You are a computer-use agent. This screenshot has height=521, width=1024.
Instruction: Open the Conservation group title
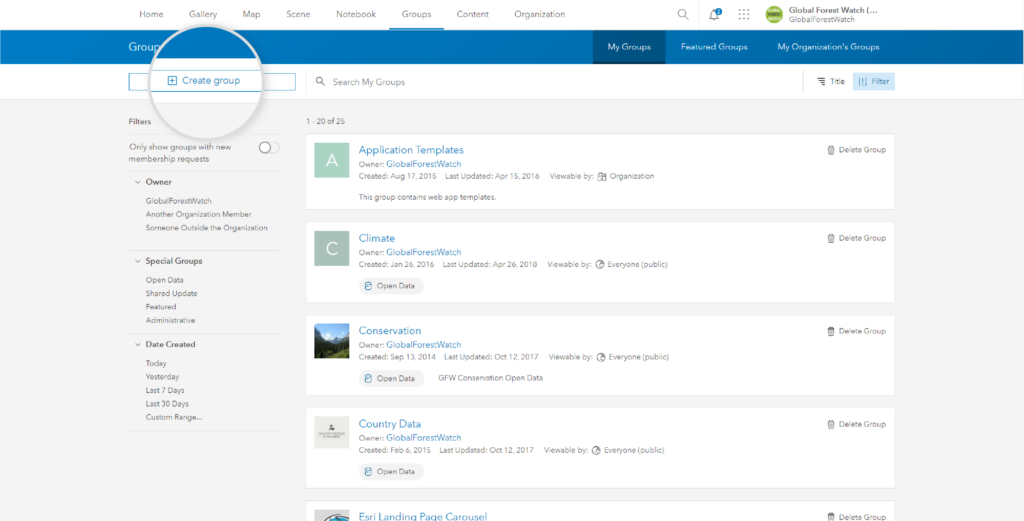click(x=390, y=331)
